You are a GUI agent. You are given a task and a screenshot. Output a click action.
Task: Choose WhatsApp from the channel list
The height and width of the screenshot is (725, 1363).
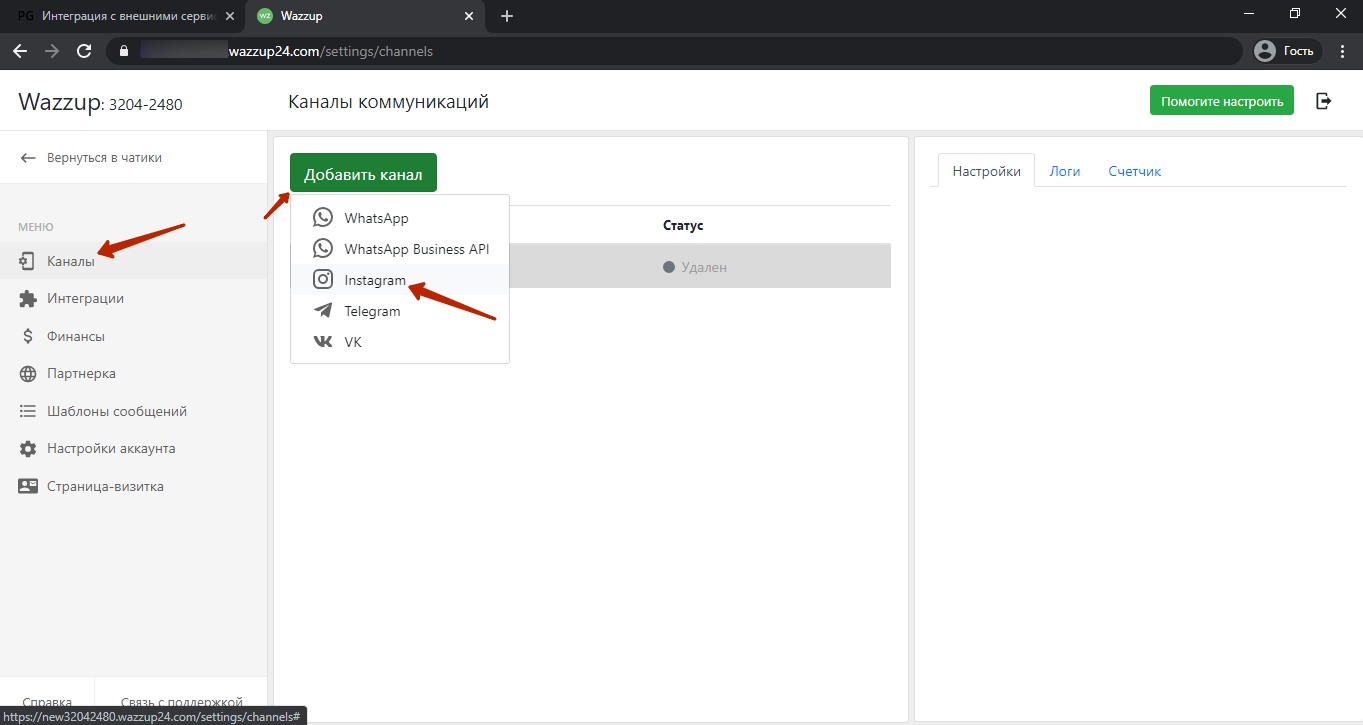click(400, 218)
